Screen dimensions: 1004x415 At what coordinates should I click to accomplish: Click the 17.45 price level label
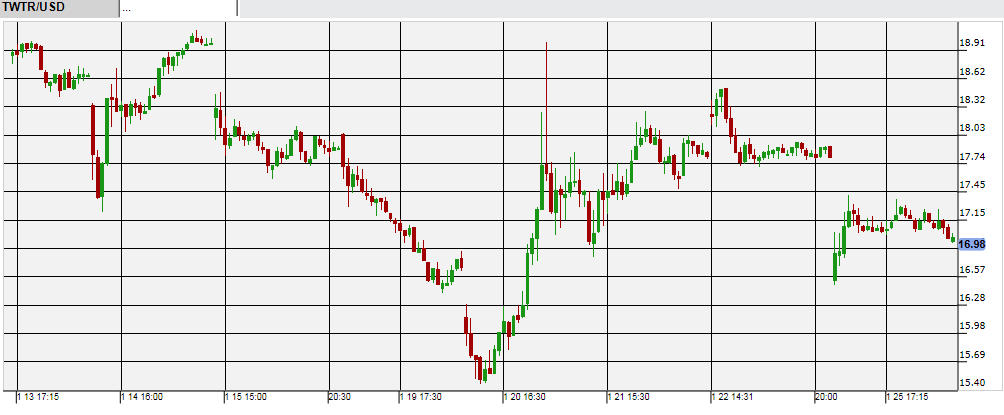[973, 185]
